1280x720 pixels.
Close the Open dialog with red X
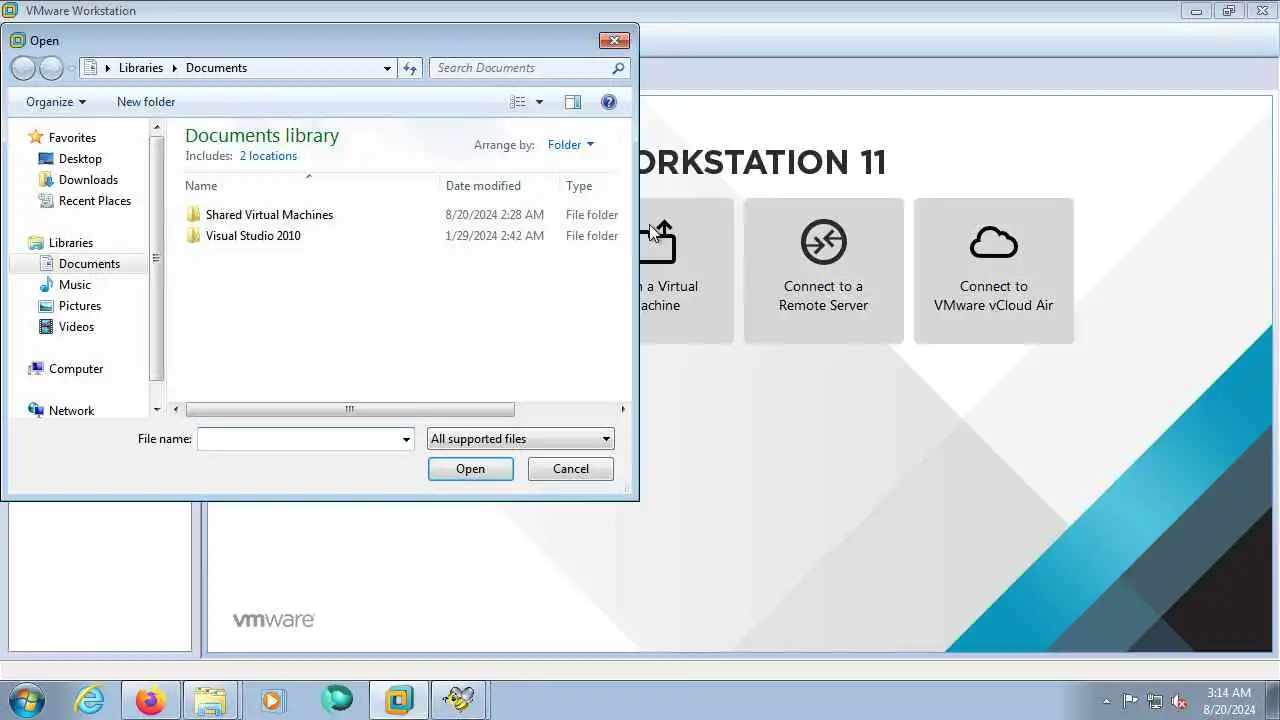point(614,41)
